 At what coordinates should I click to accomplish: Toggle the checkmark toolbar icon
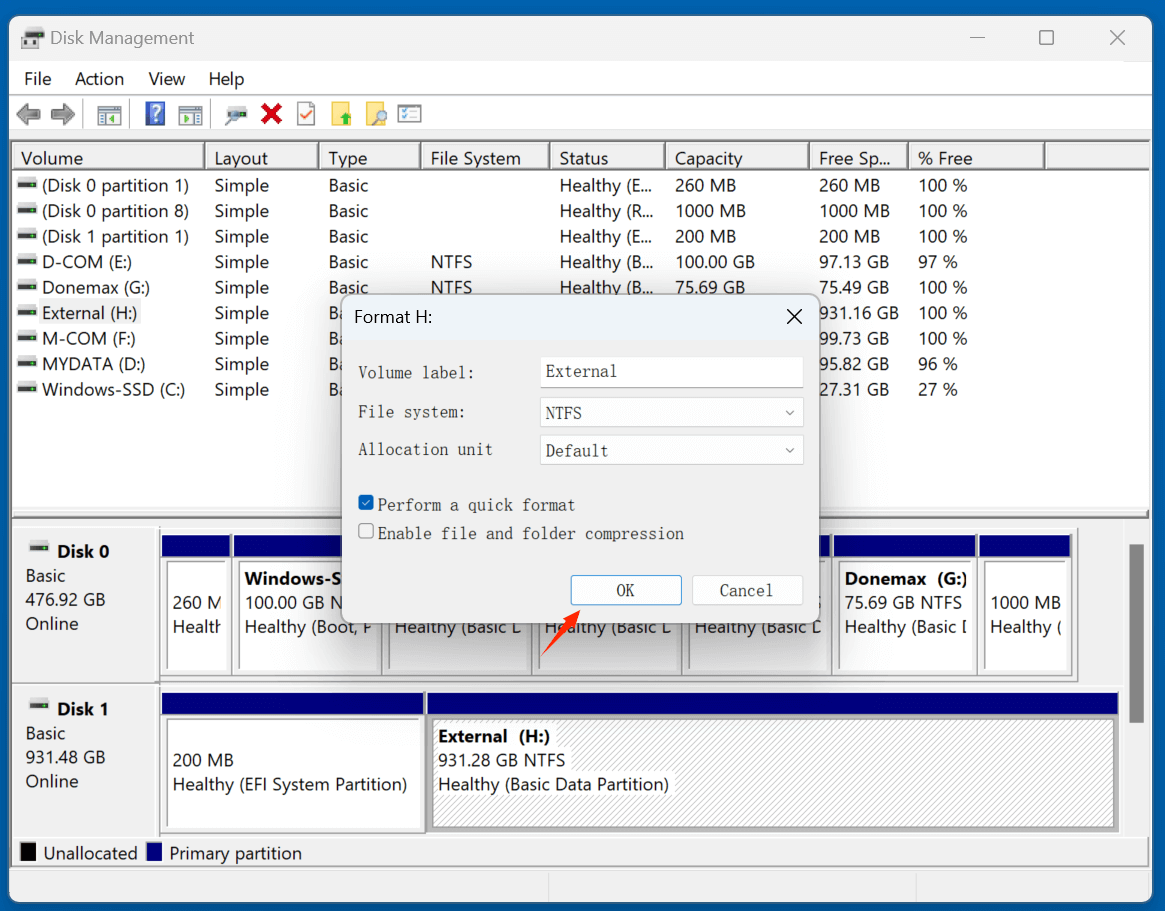tap(306, 113)
